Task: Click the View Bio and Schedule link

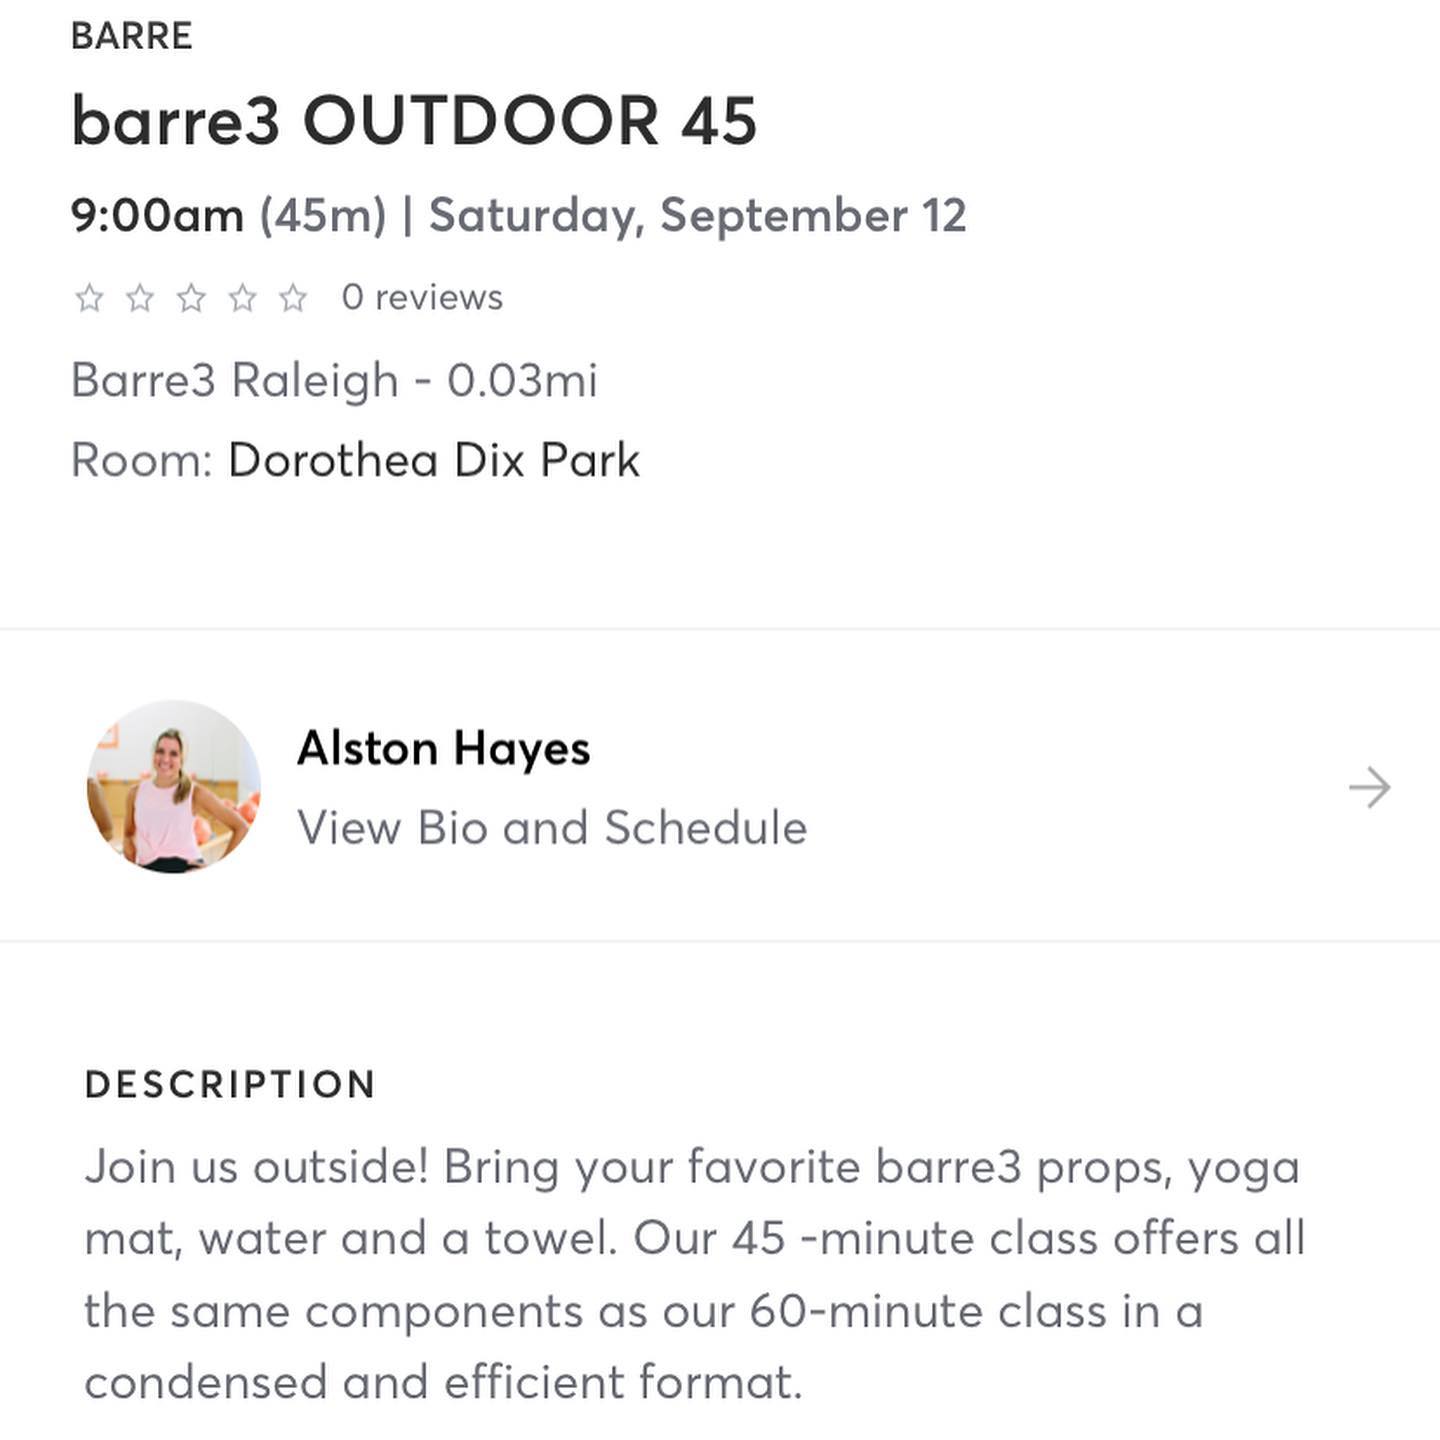Action: 552,828
